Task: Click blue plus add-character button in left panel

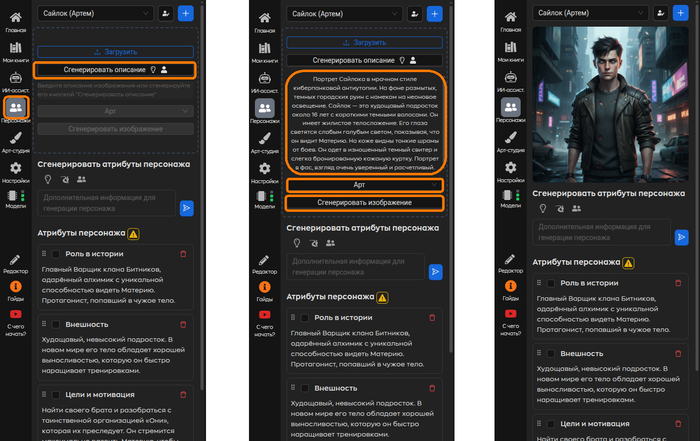Action: 186,13
